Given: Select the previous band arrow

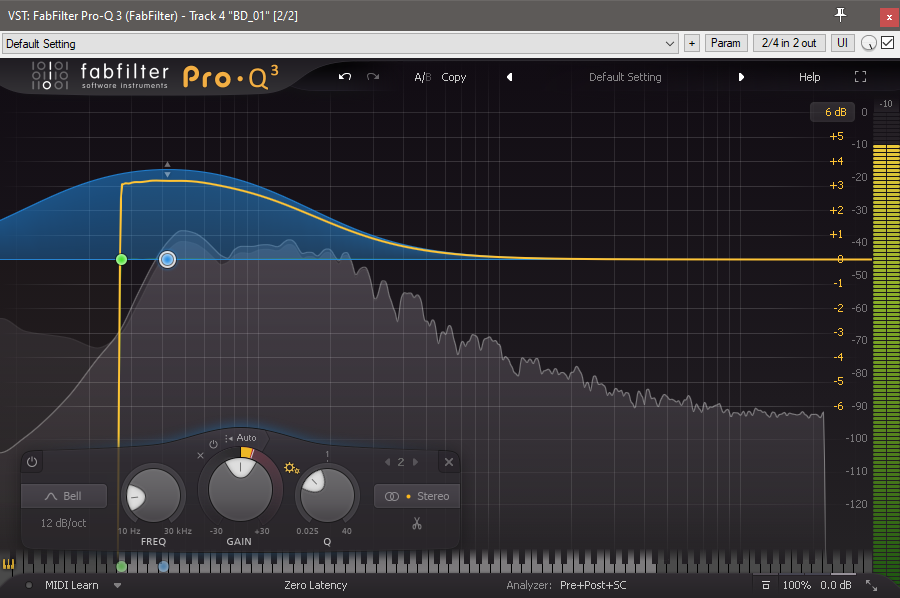Looking at the screenshot, I should [387, 462].
